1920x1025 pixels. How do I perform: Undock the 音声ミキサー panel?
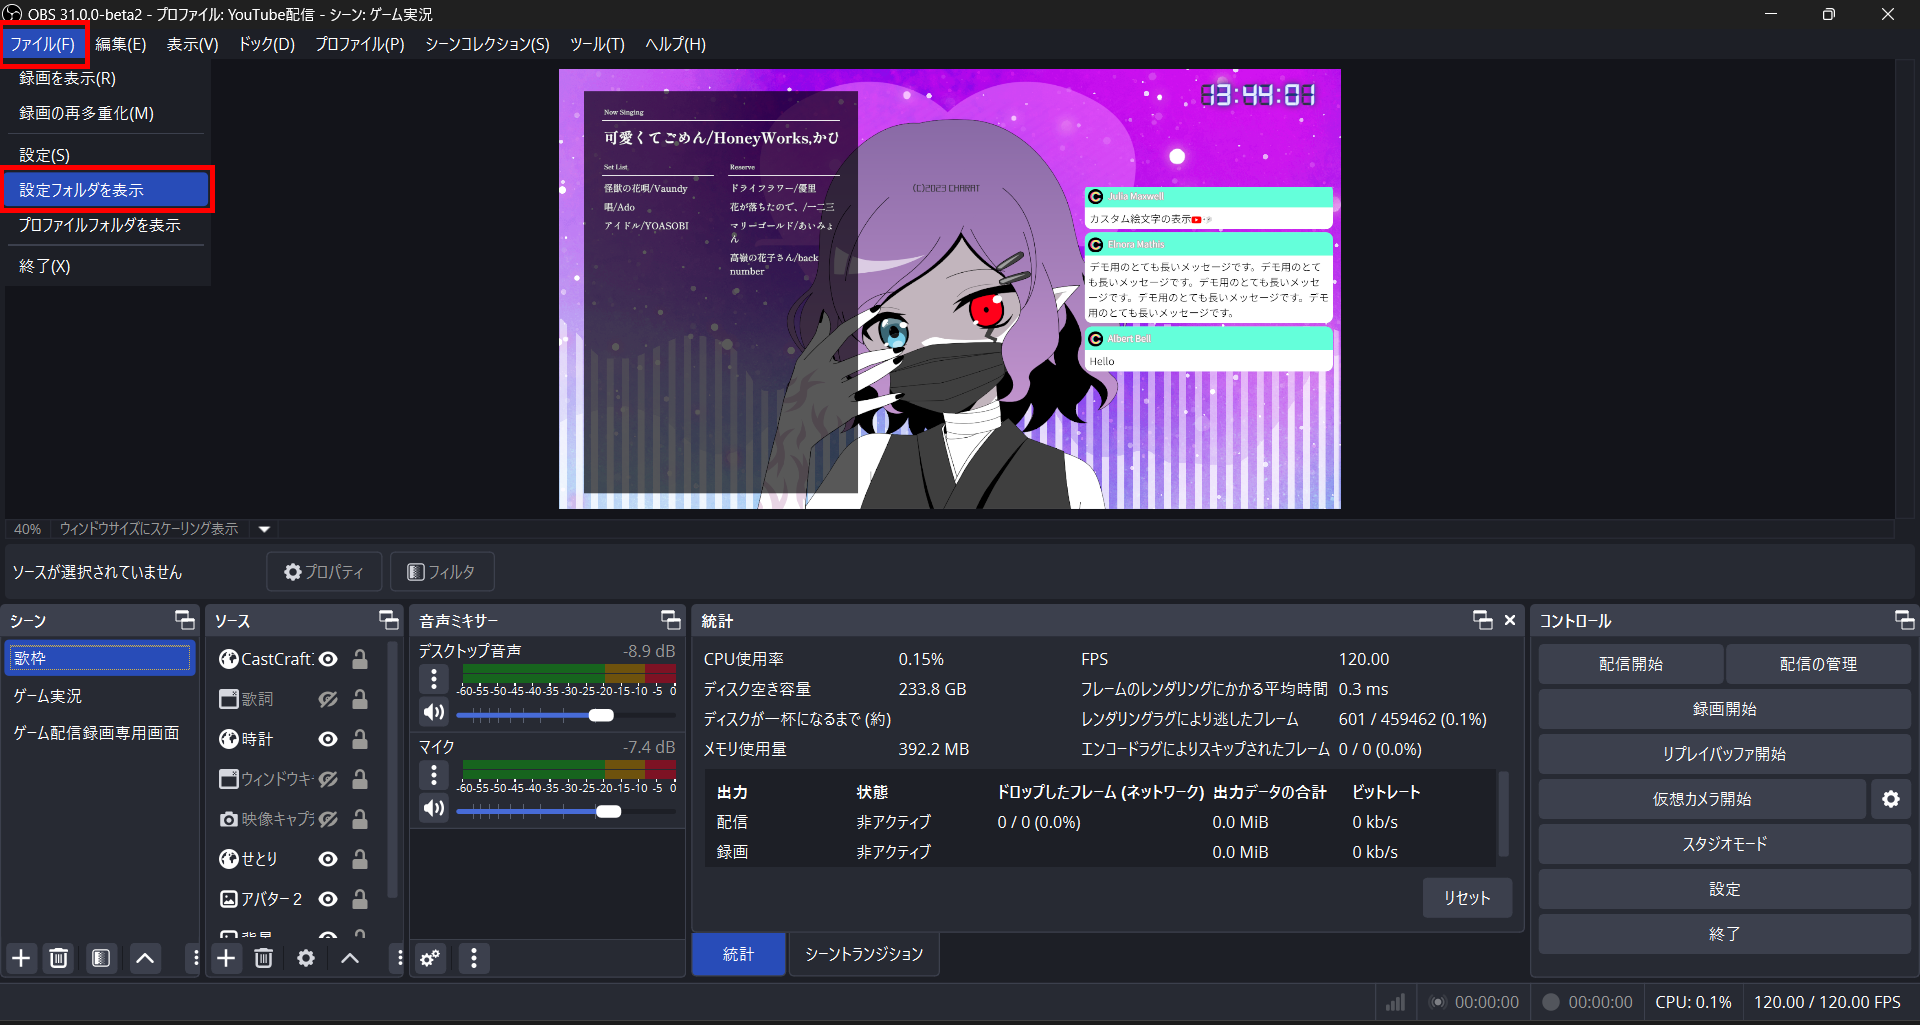pos(671,620)
